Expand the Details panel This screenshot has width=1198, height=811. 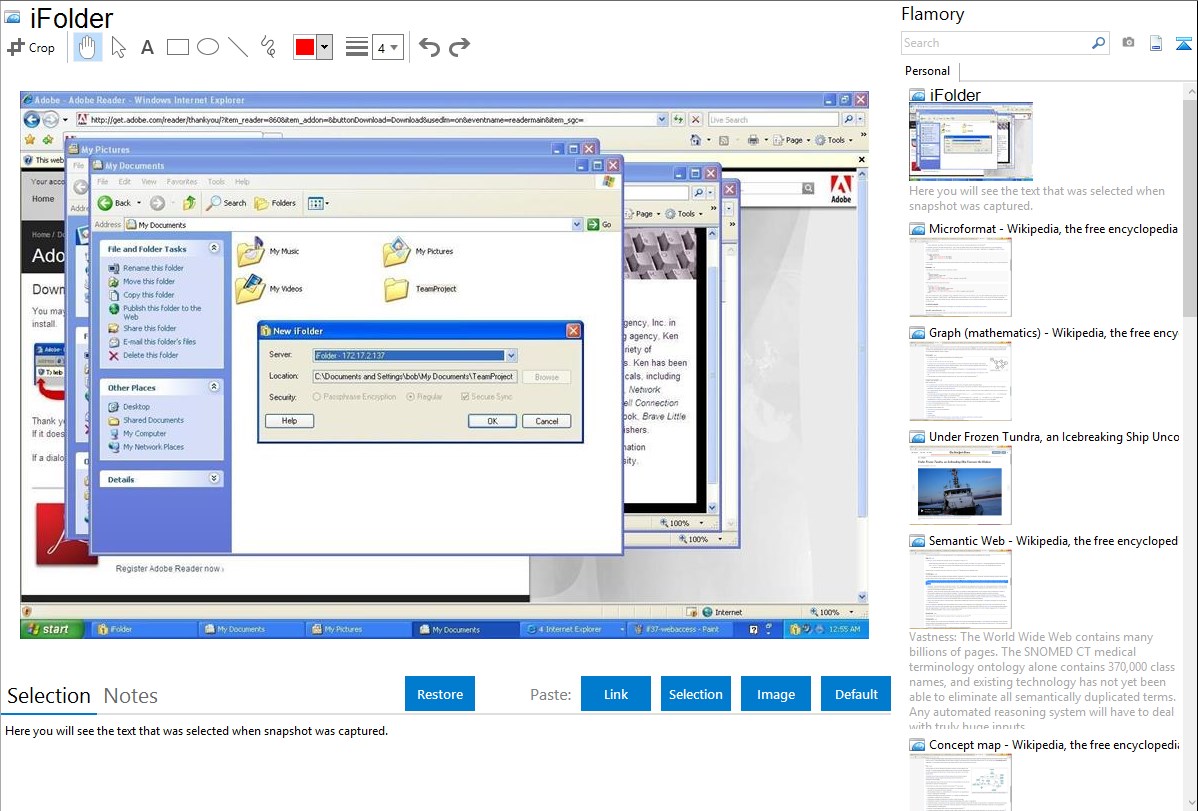tap(214, 478)
